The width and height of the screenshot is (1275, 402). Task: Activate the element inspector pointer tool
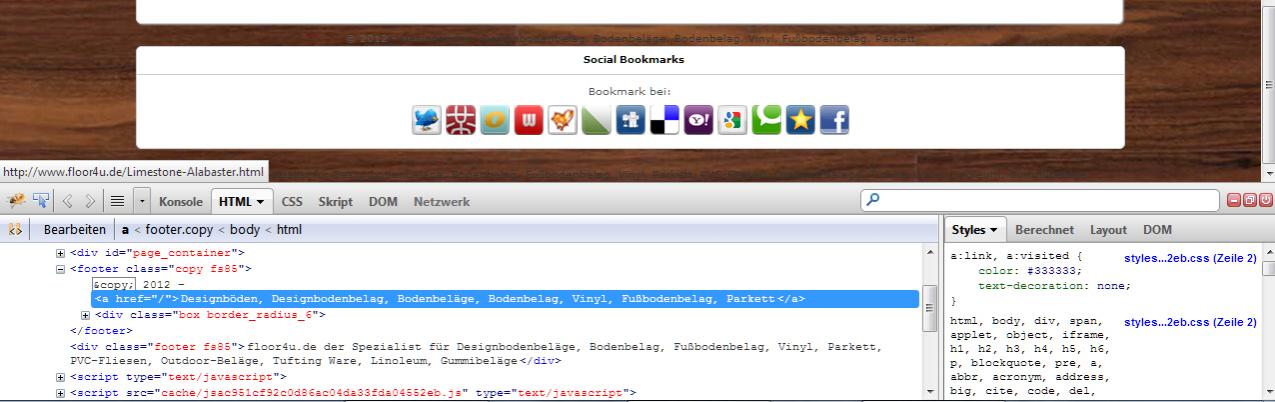(x=41, y=201)
